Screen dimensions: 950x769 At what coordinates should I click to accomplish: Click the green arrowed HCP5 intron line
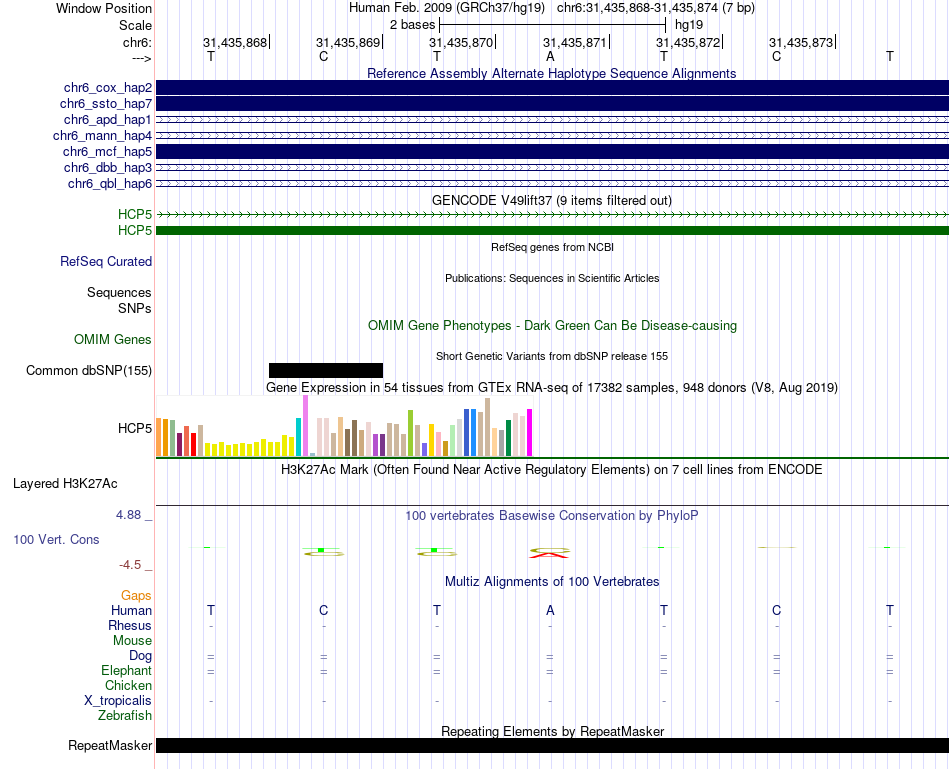pyautogui.click(x=552, y=215)
